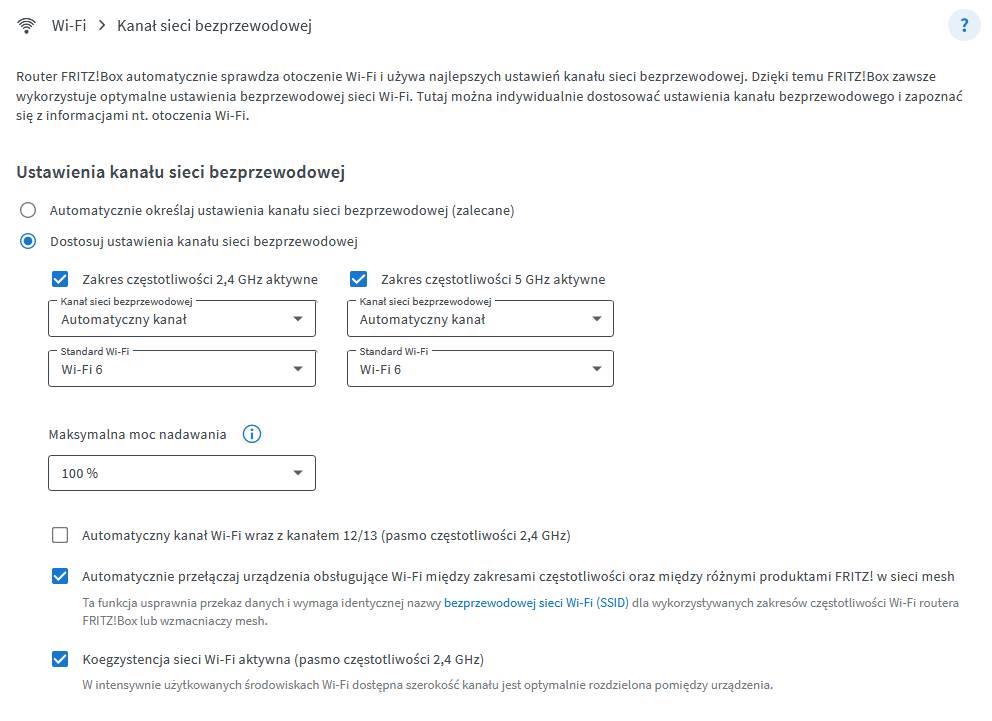Uncheck the 2,4 GHz frequency band checkbox

[60, 279]
